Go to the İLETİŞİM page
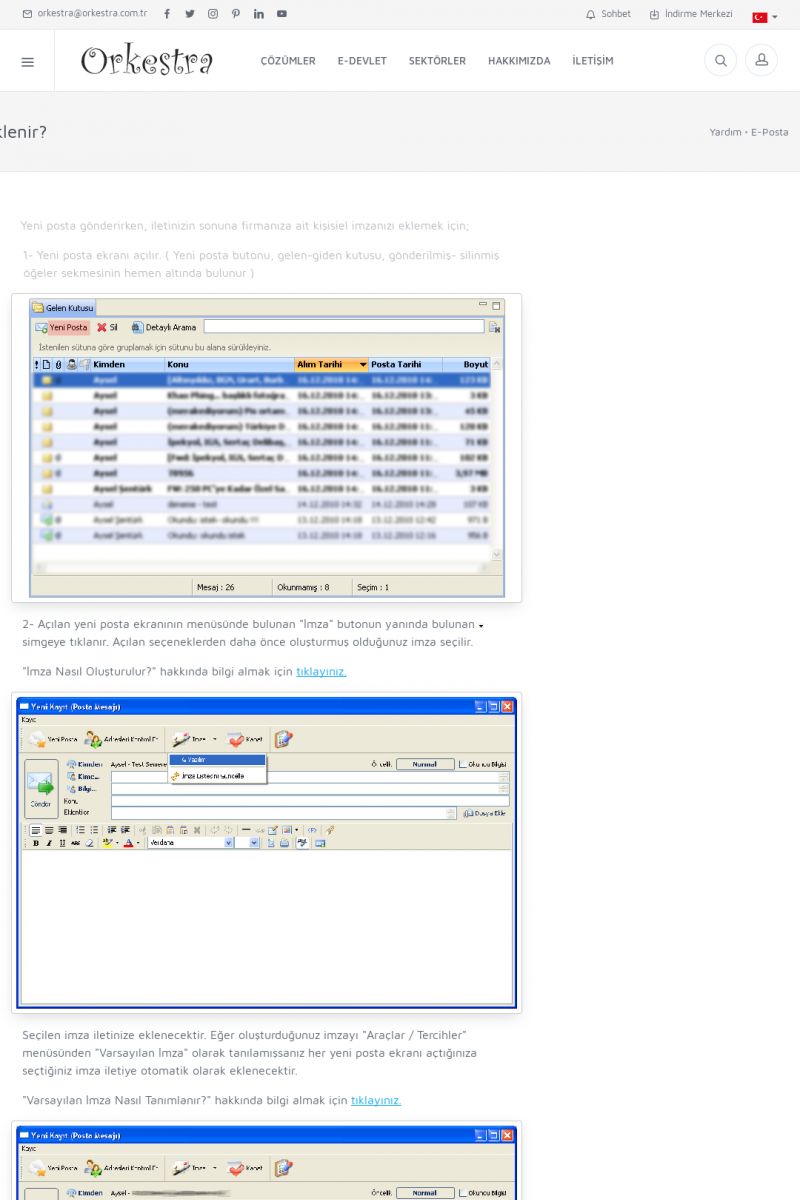 [x=593, y=61]
